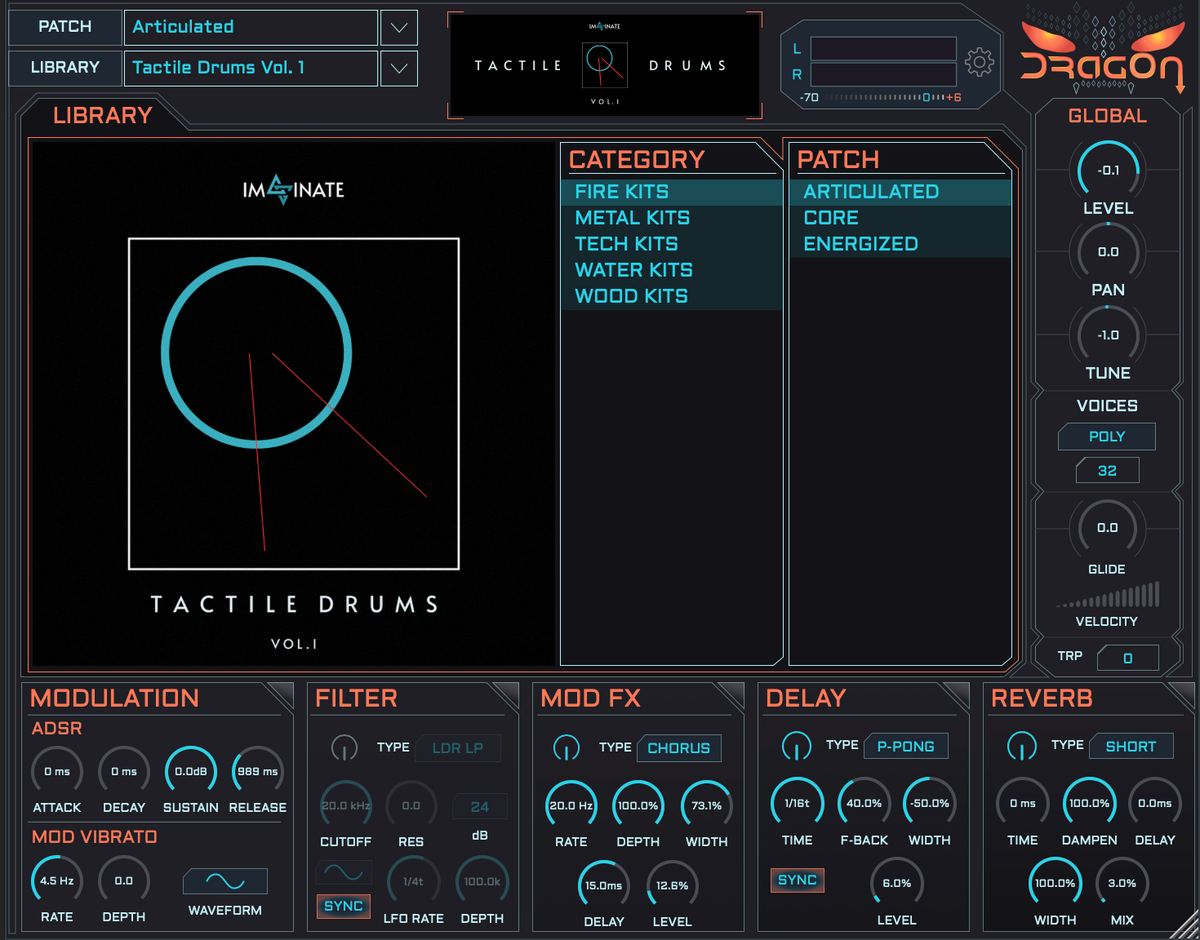1200x940 pixels.
Task: Click the Mod FX RATE knob
Action: point(571,805)
